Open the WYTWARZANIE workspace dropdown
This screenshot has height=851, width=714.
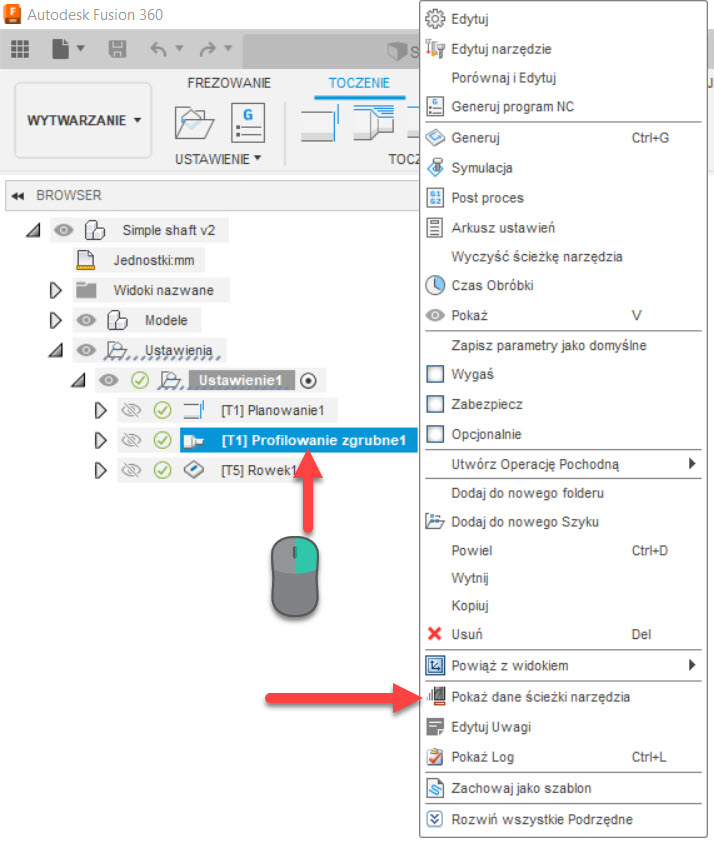(x=83, y=120)
